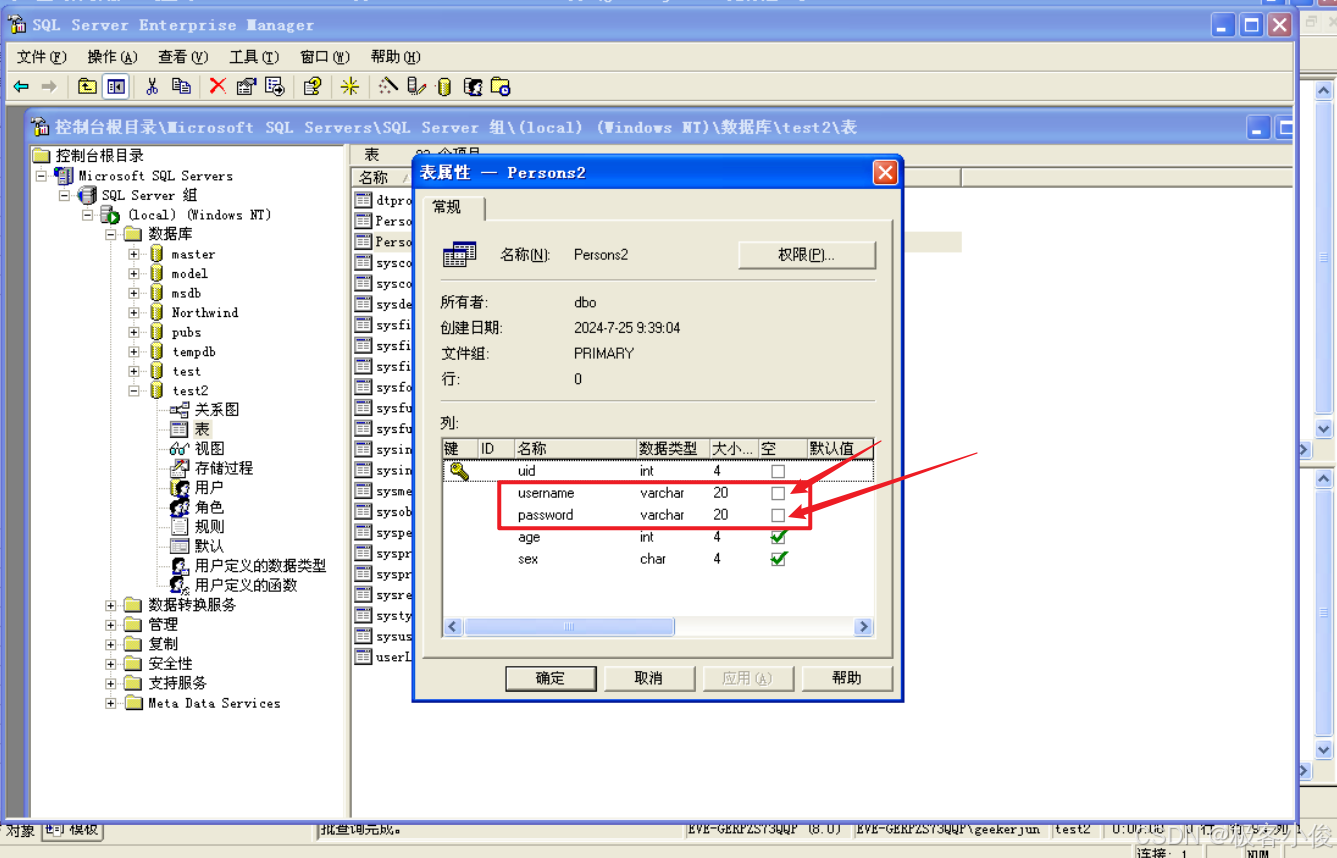Expand the Meta Data Services folder
Image resolution: width=1337 pixels, height=858 pixels.
[x=111, y=703]
